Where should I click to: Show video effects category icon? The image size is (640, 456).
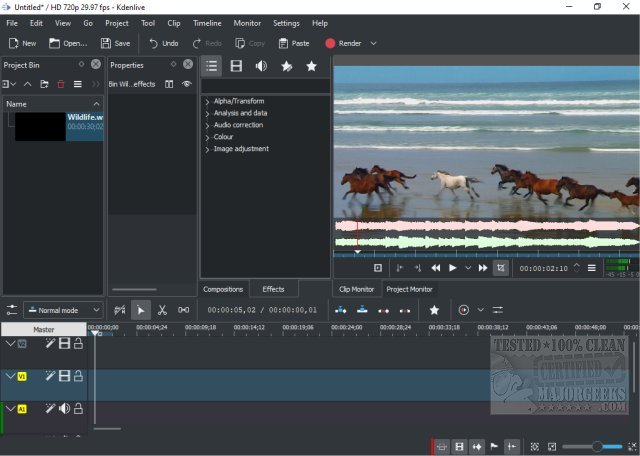pyautogui.click(x=236, y=66)
